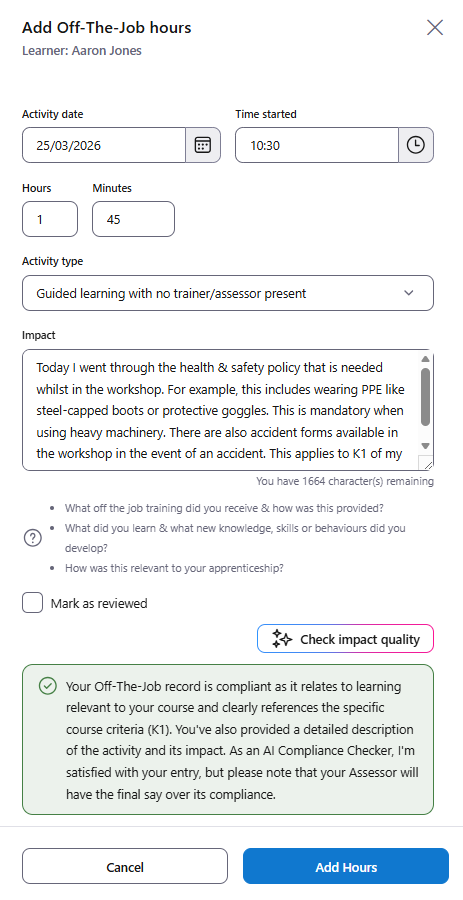The width and height of the screenshot is (463, 900).
Task: Open the clock time picker icon
Action: click(x=416, y=145)
